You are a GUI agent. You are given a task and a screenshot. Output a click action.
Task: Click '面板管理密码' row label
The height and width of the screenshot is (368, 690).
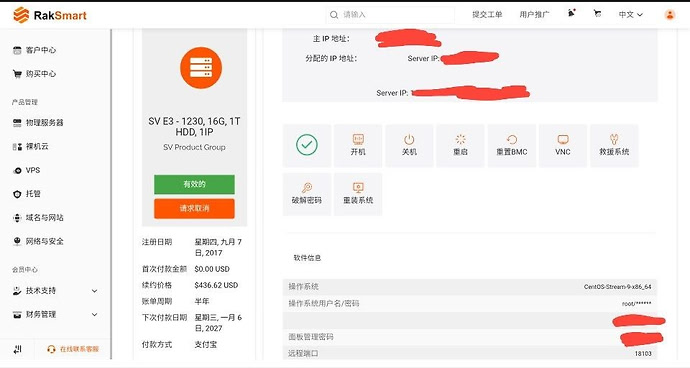click(311, 337)
